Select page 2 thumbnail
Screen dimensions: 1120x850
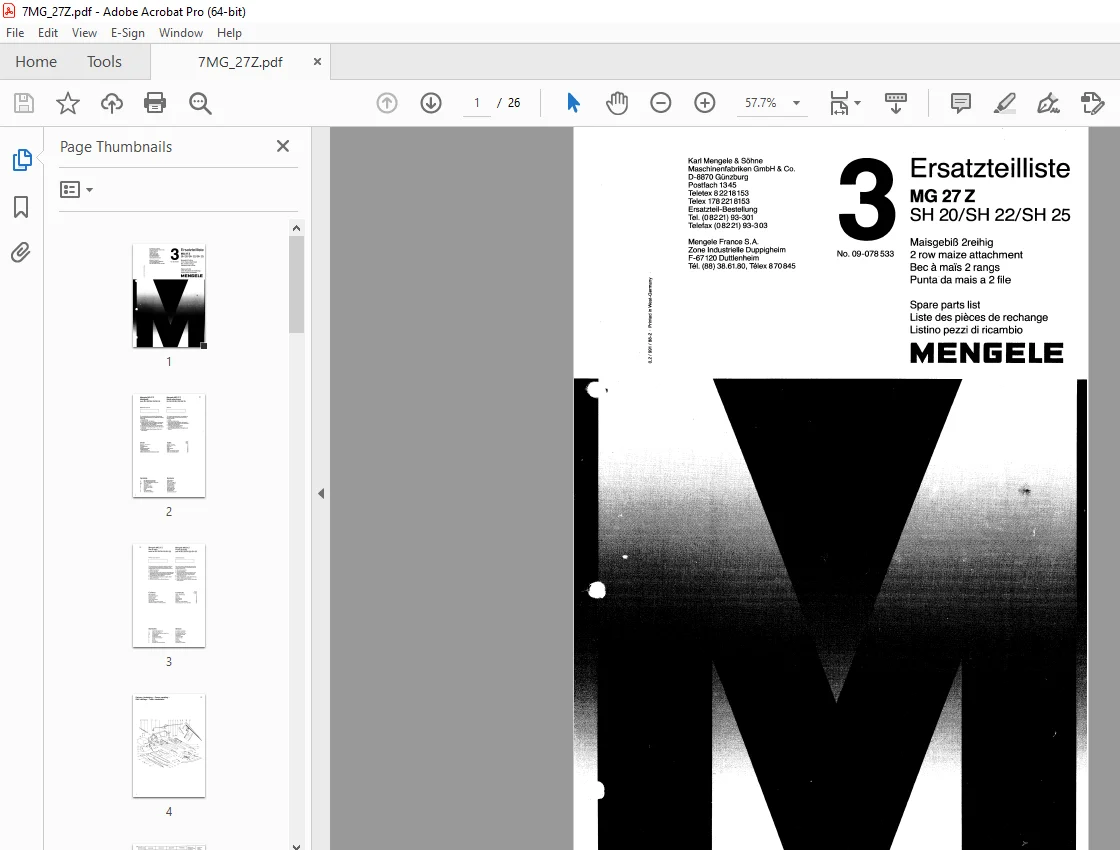click(x=169, y=446)
